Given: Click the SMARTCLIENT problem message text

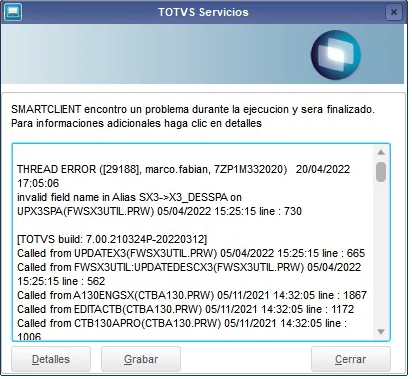Looking at the screenshot, I should 193,109.
